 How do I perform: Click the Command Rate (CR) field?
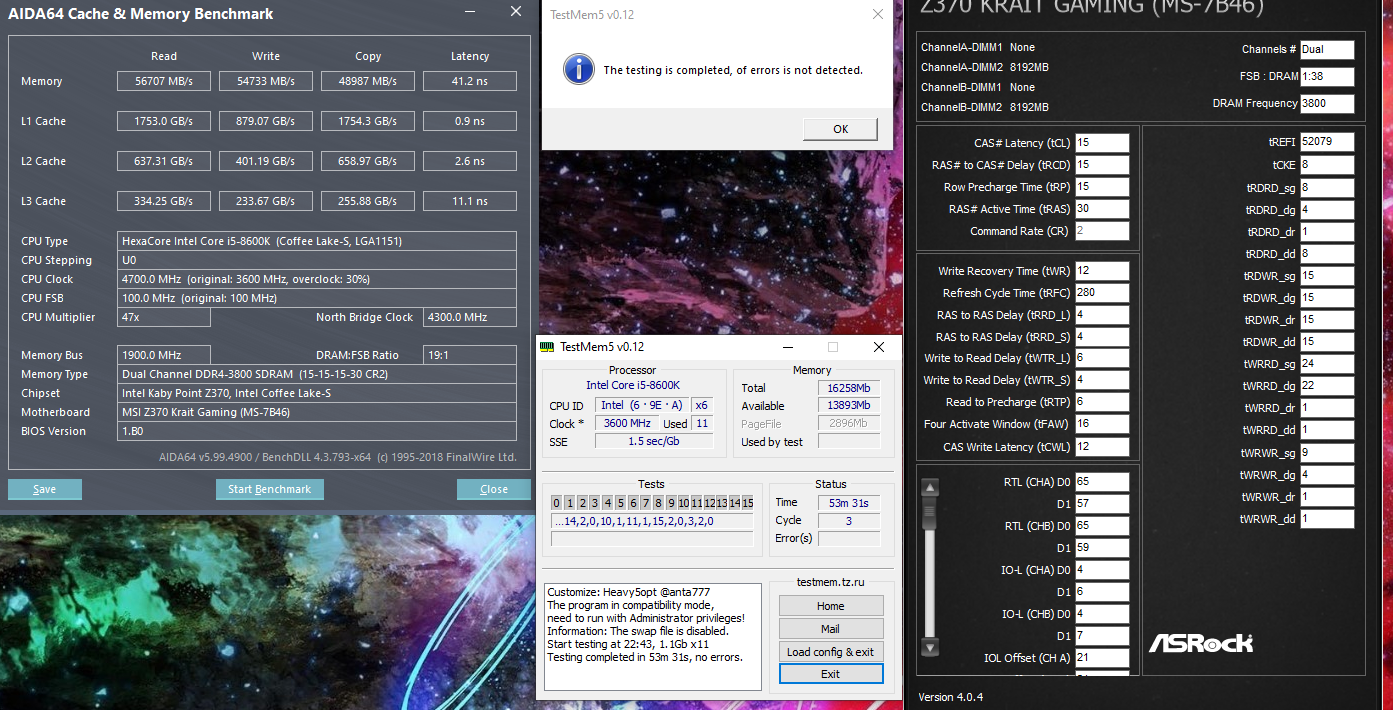1102,231
